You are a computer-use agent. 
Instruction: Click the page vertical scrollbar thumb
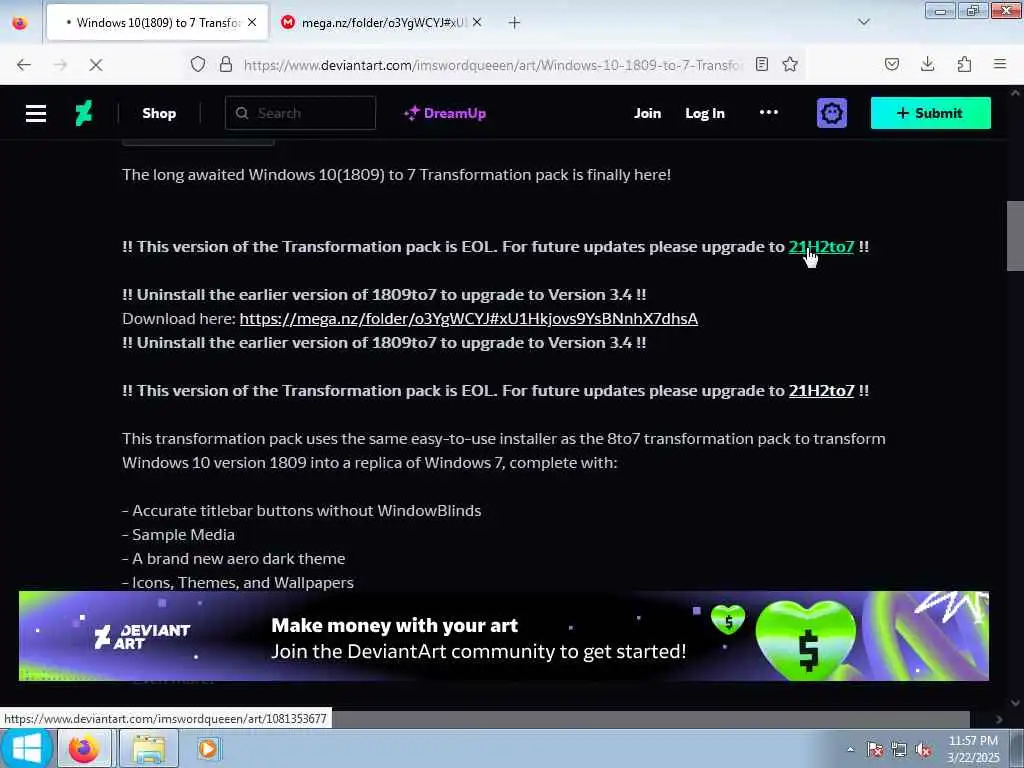pyautogui.click(x=1015, y=236)
